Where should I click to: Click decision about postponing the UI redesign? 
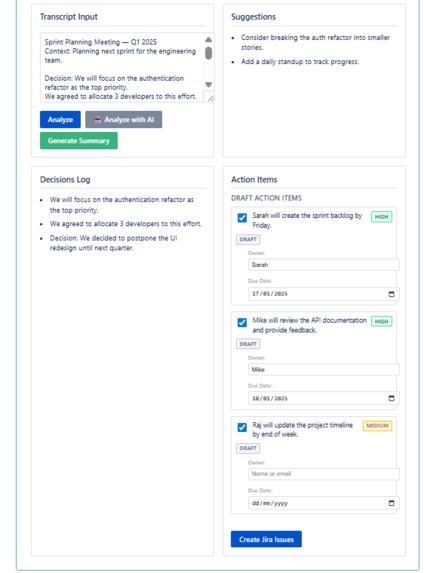click(113, 243)
